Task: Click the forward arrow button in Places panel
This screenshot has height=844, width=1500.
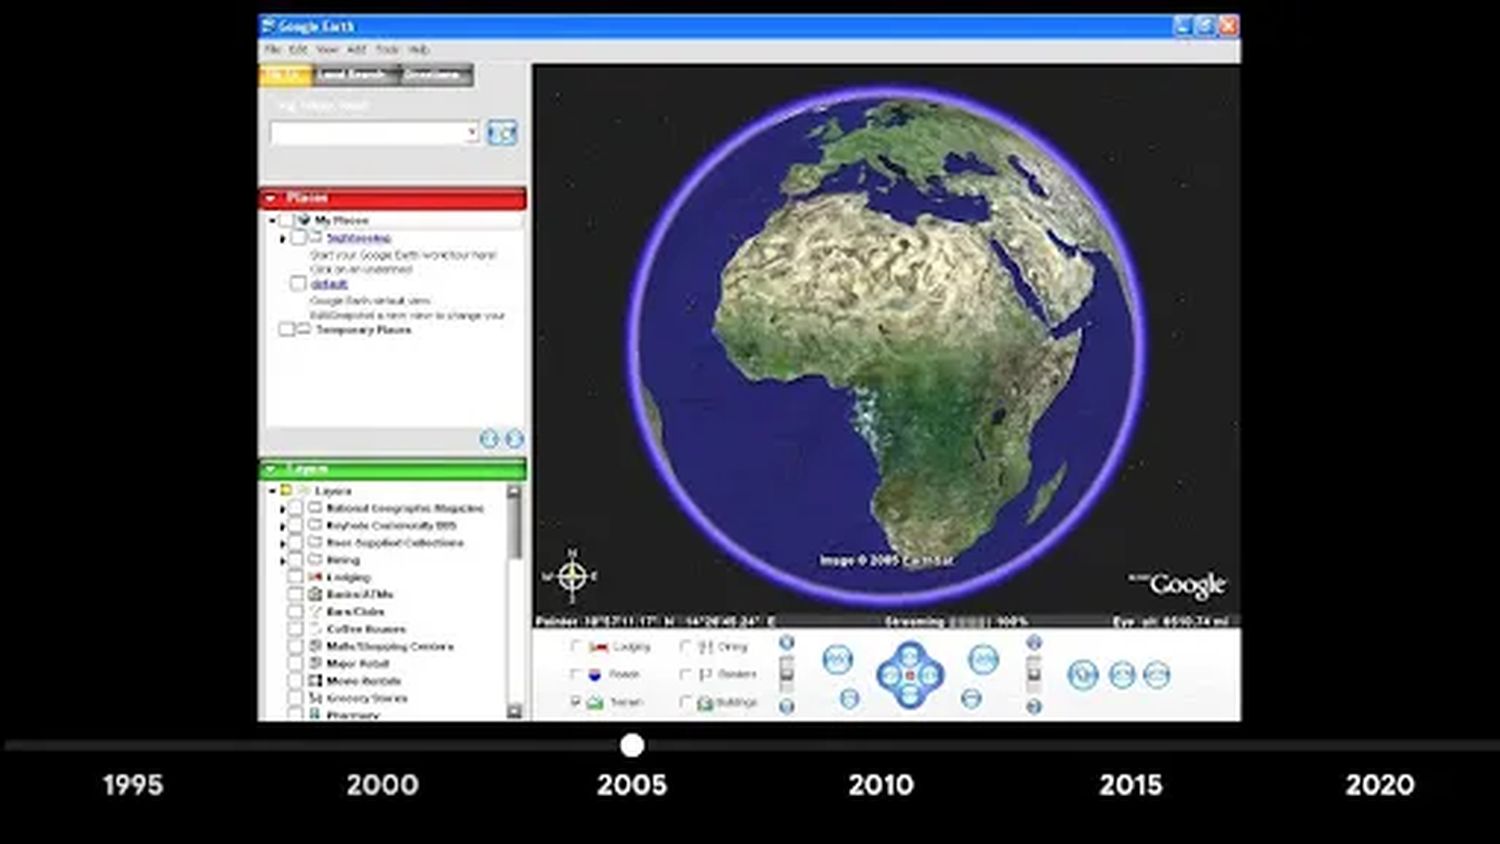Action: click(514, 439)
